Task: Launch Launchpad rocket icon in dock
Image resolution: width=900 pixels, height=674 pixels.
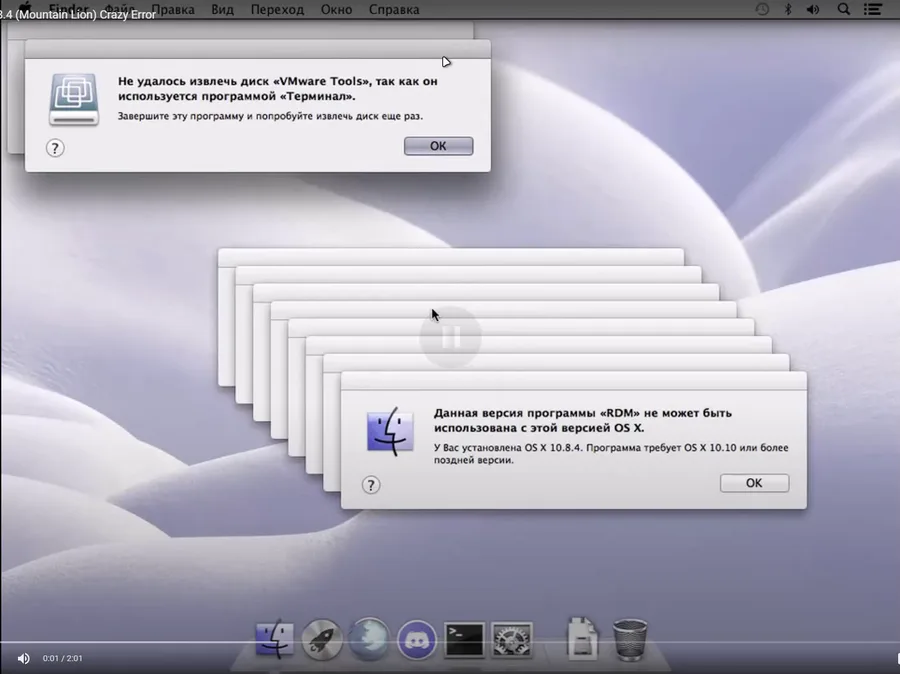Action: (x=321, y=639)
